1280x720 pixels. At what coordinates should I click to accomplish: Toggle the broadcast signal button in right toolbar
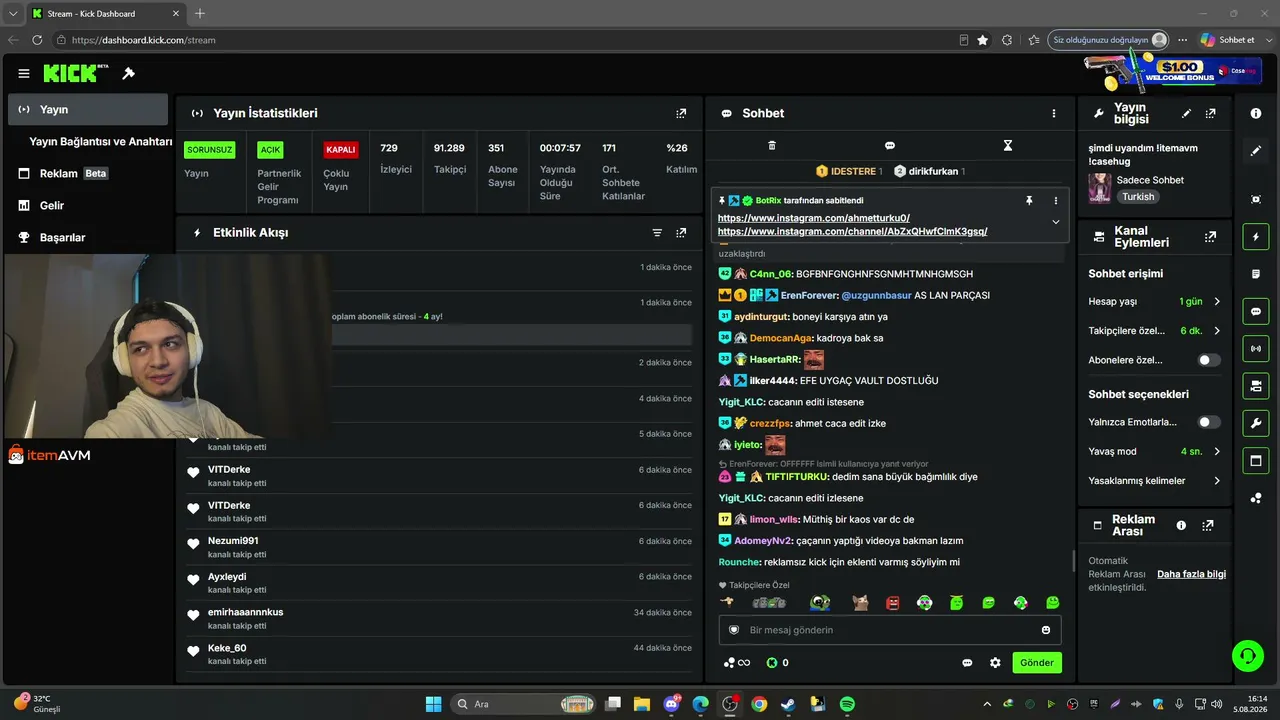[1256, 348]
